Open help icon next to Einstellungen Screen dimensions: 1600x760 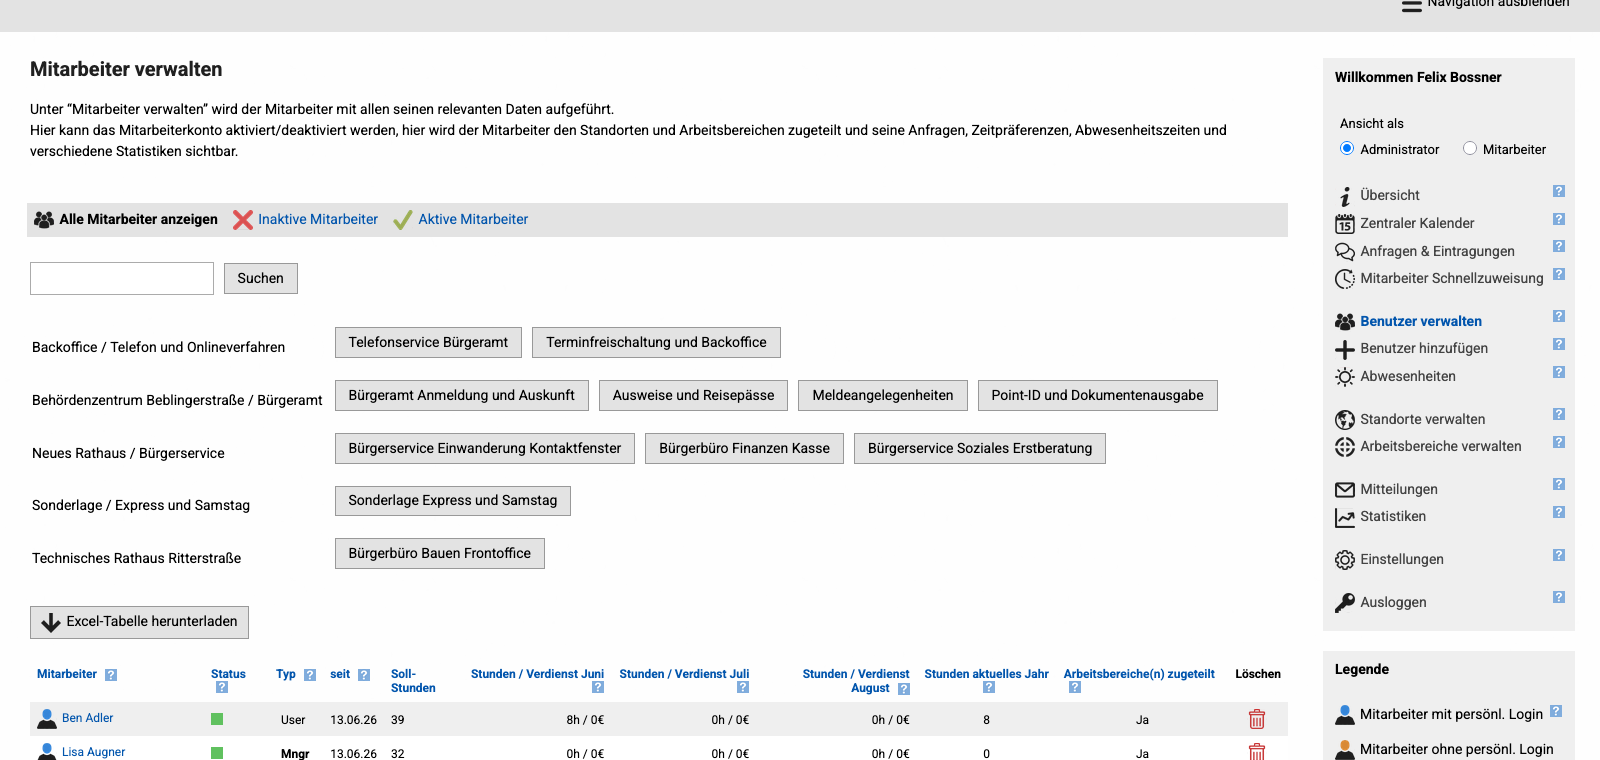coord(1558,555)
